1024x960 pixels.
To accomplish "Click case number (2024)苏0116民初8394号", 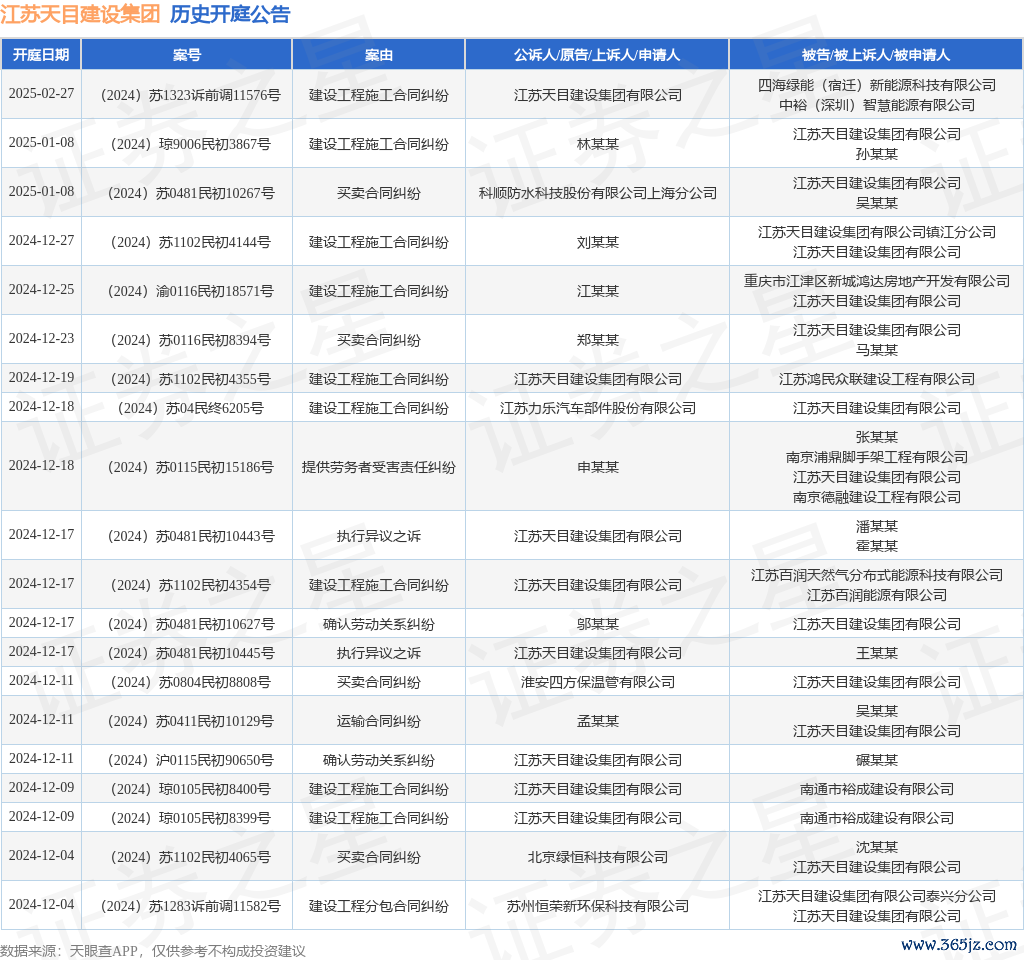I will pos(190,340).
